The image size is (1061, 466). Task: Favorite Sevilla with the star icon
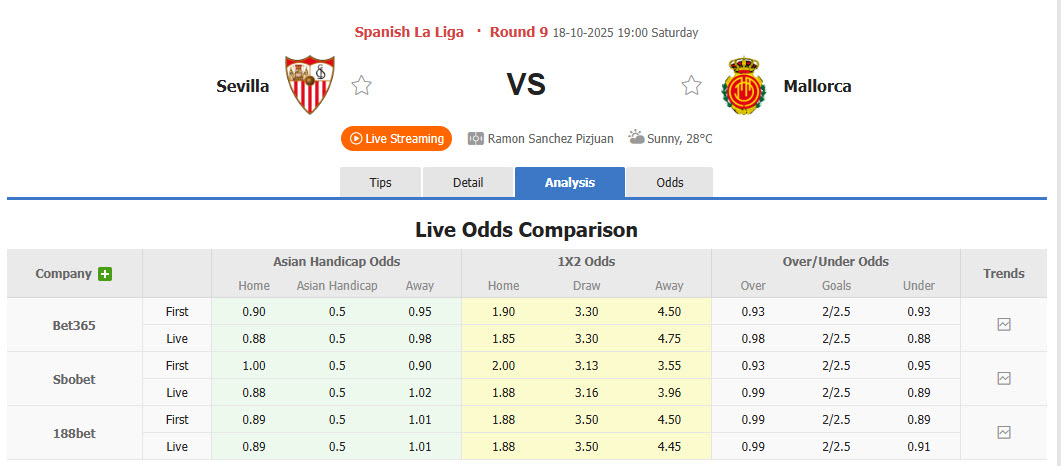tap(361, 86)
